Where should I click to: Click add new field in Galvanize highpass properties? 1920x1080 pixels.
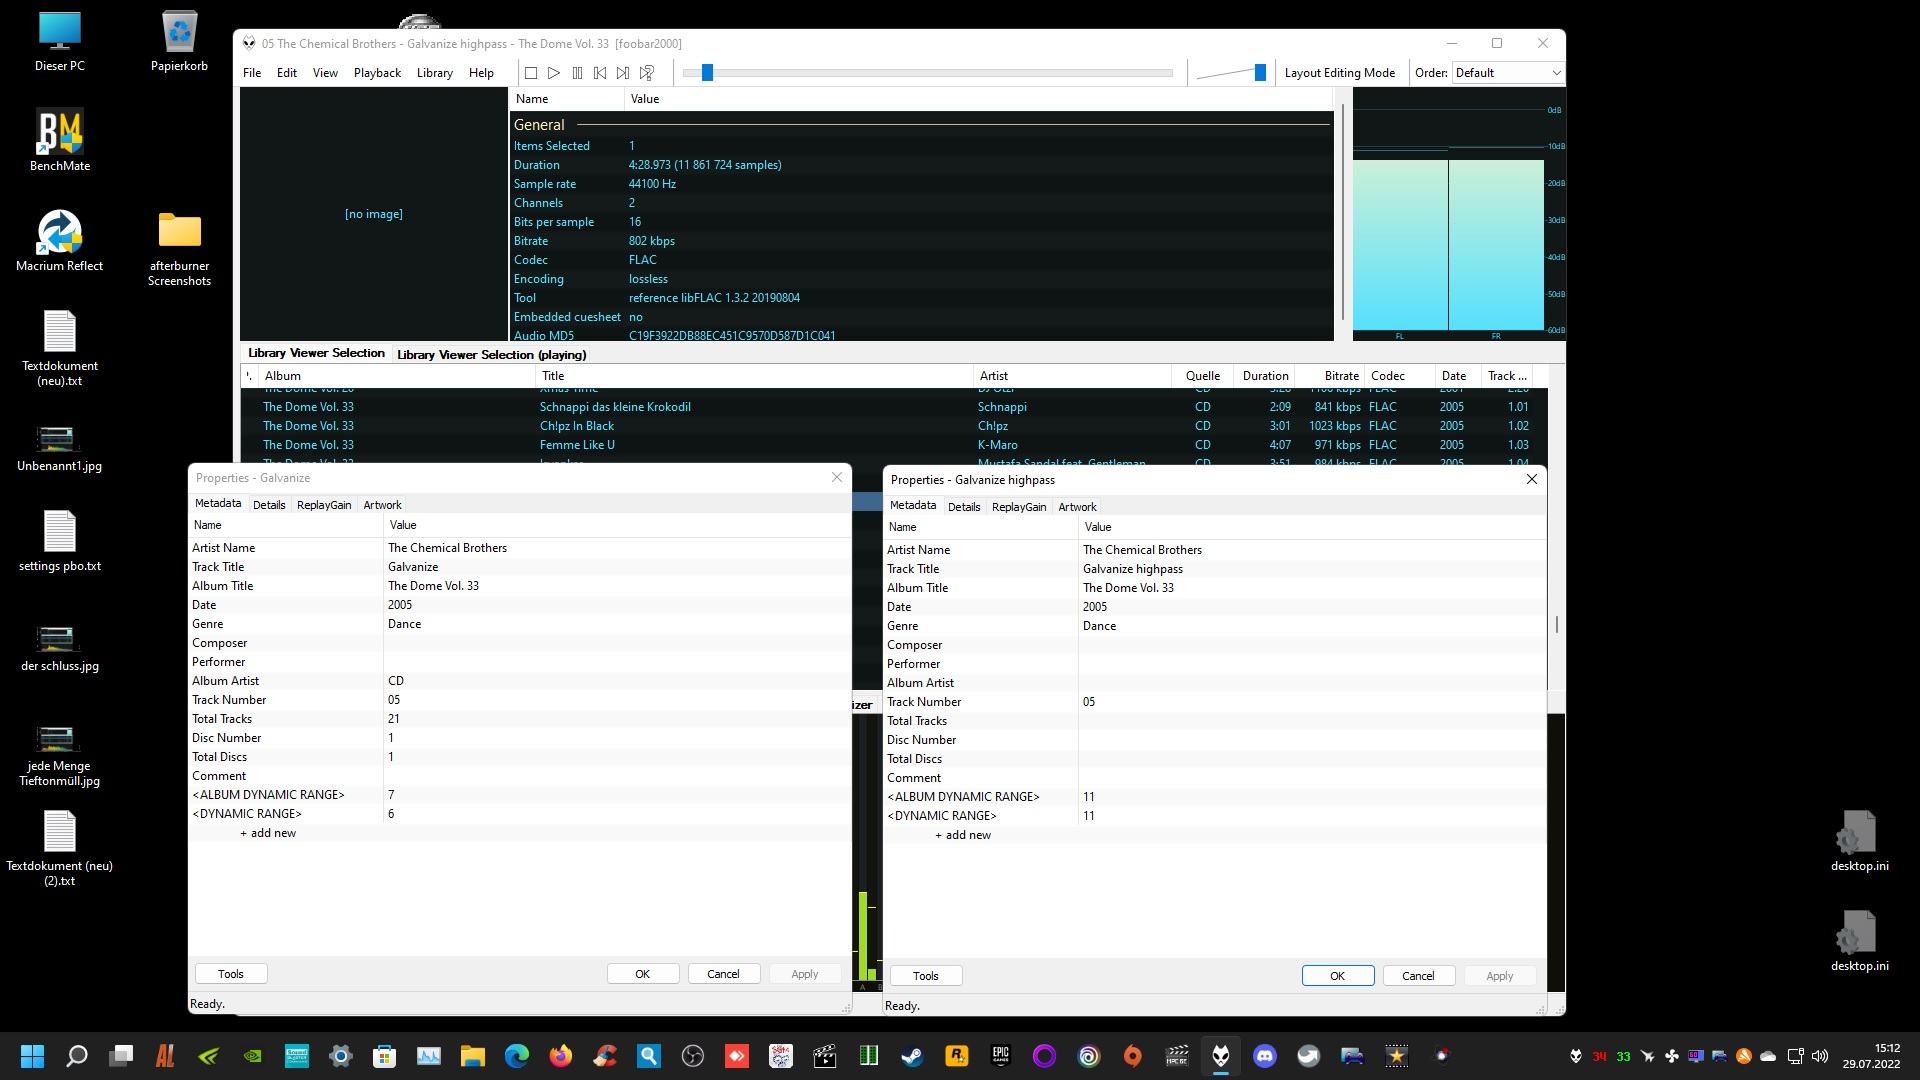coord(963,835)
